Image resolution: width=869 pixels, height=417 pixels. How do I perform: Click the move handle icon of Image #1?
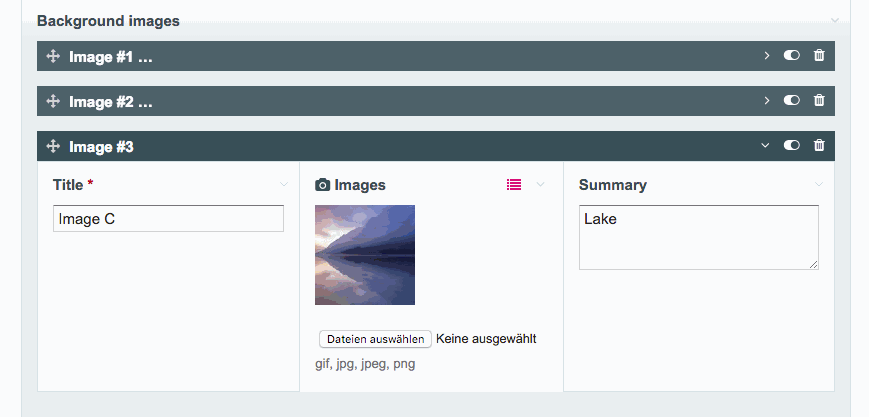(53, 56)
